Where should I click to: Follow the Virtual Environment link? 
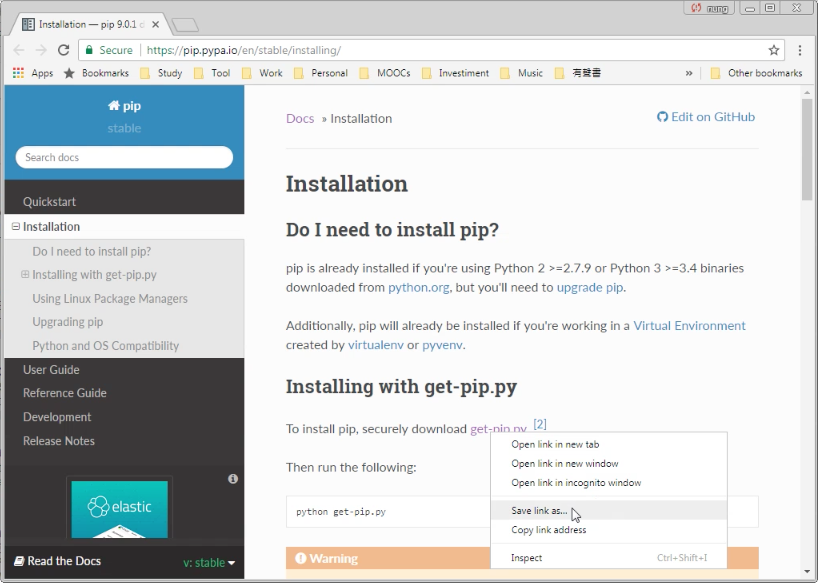(x=689, y=326)
